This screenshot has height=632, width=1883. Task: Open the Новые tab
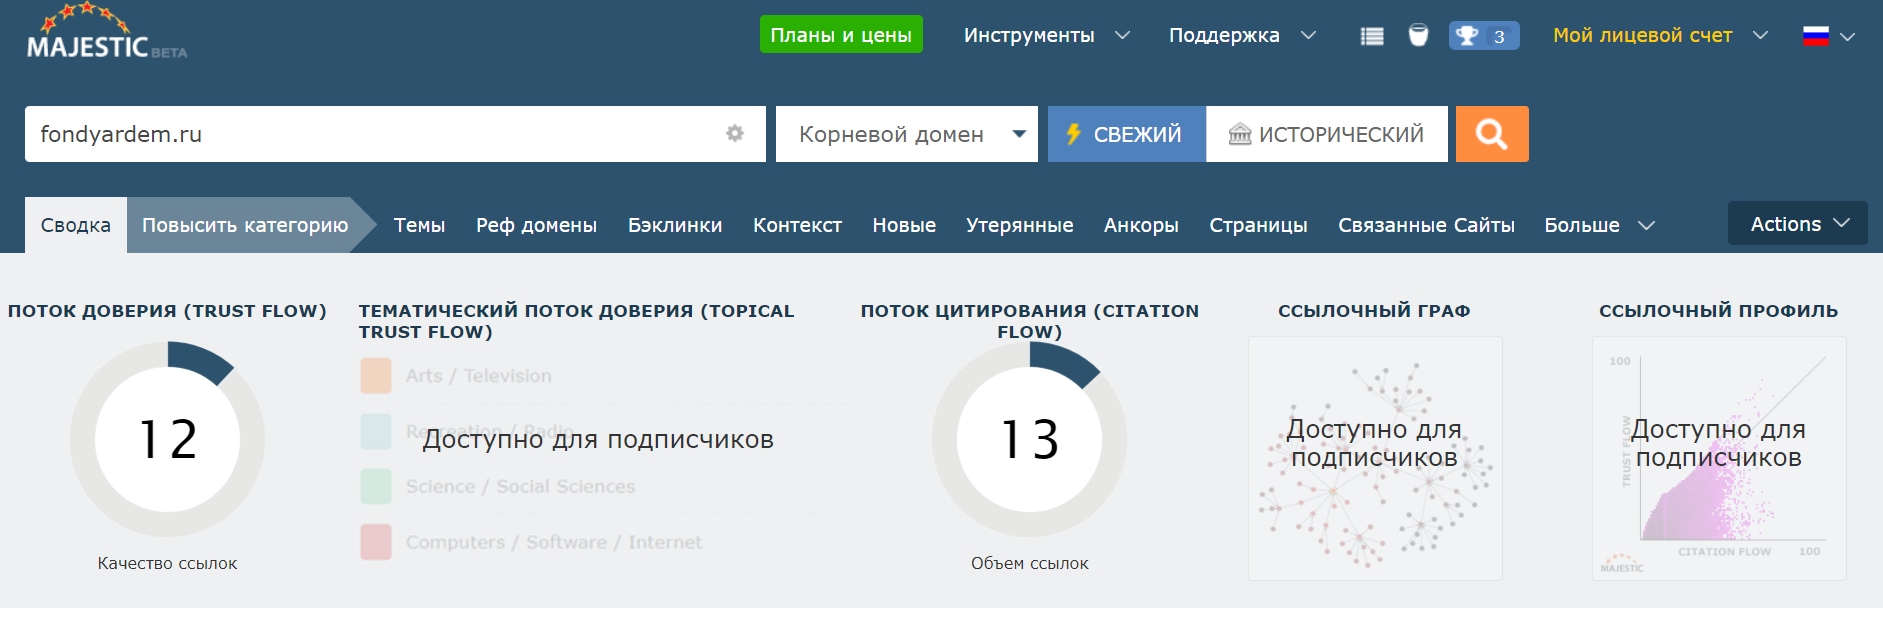click(904, 225)
